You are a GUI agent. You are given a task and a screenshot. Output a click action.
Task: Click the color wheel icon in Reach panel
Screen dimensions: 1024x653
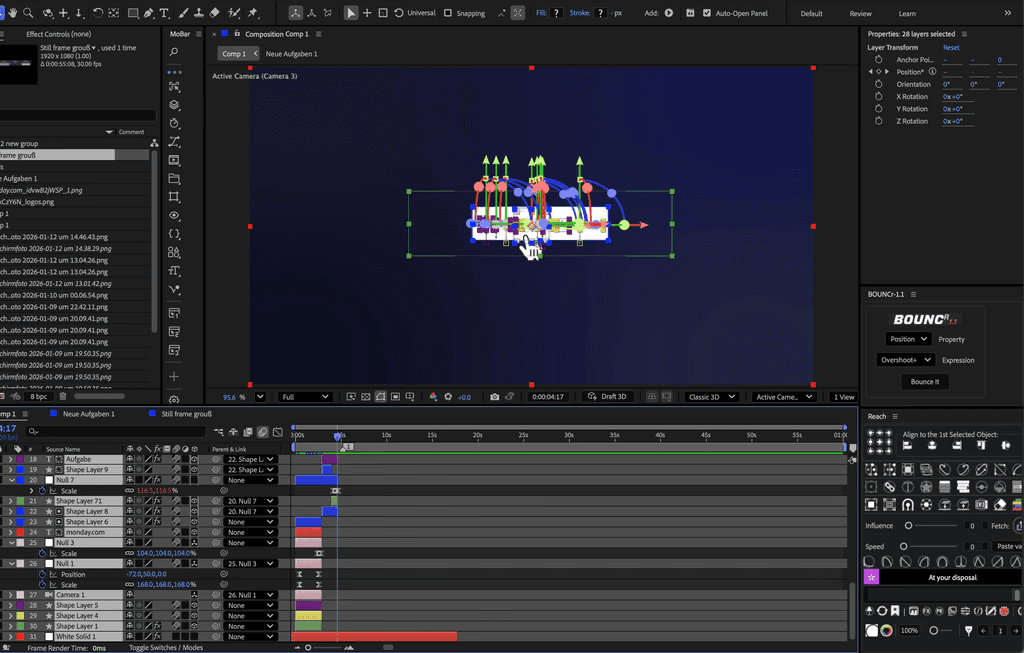(x=886, y=630)
